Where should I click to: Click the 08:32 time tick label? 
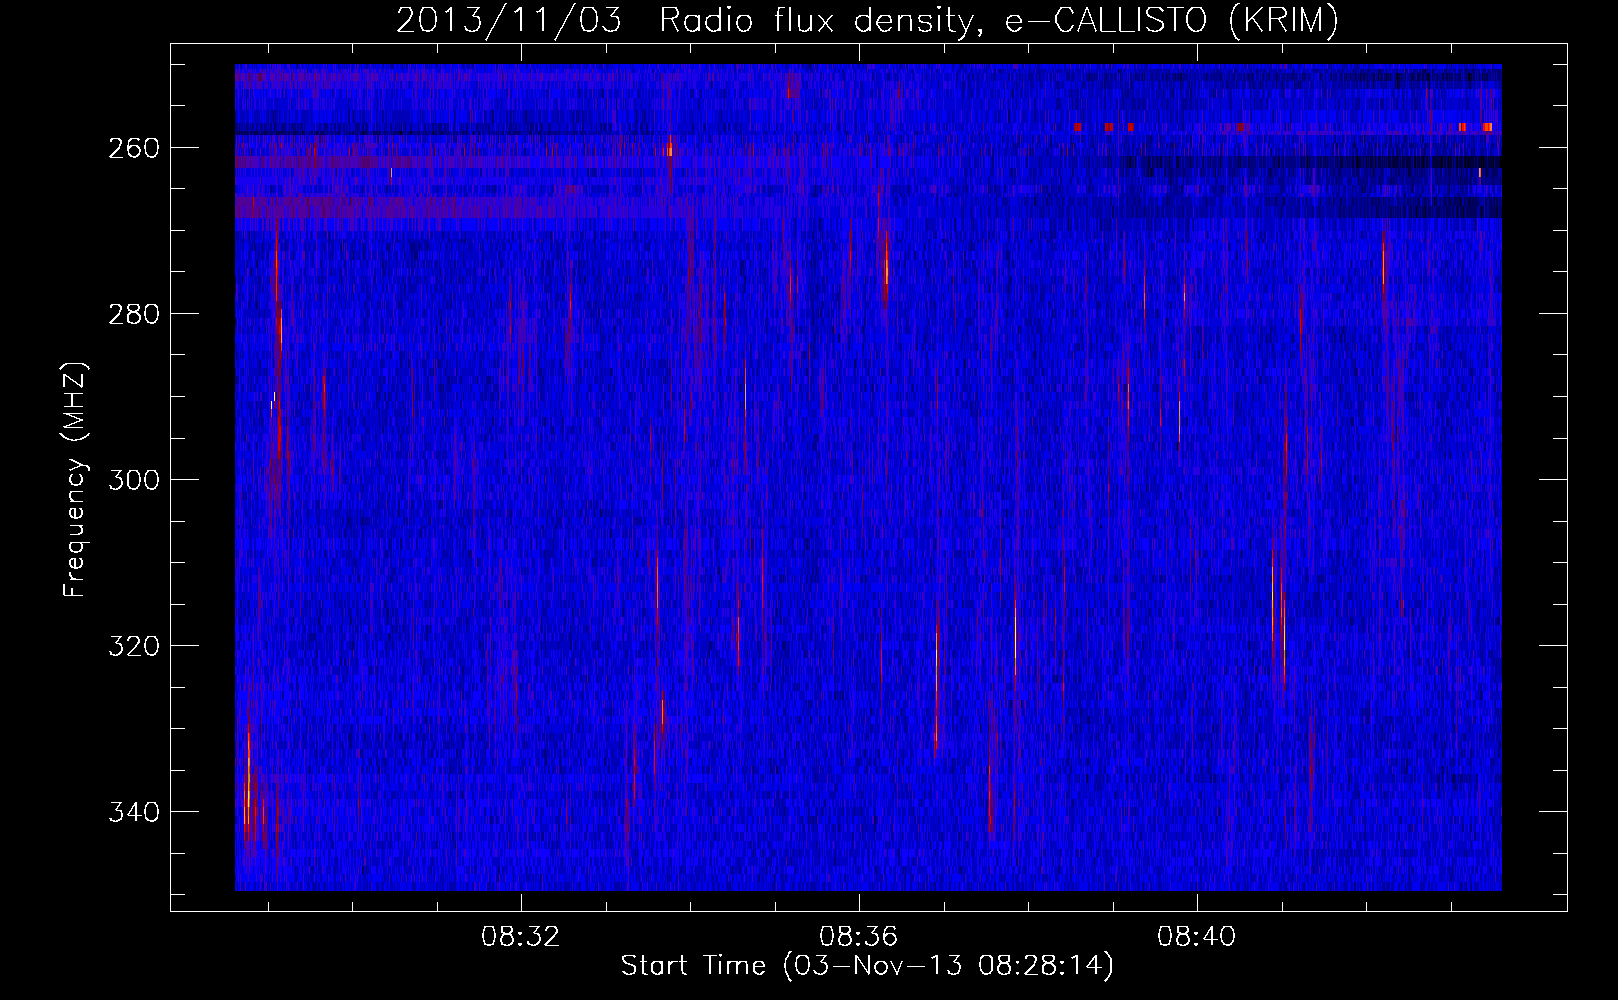[x=521, y=937]
